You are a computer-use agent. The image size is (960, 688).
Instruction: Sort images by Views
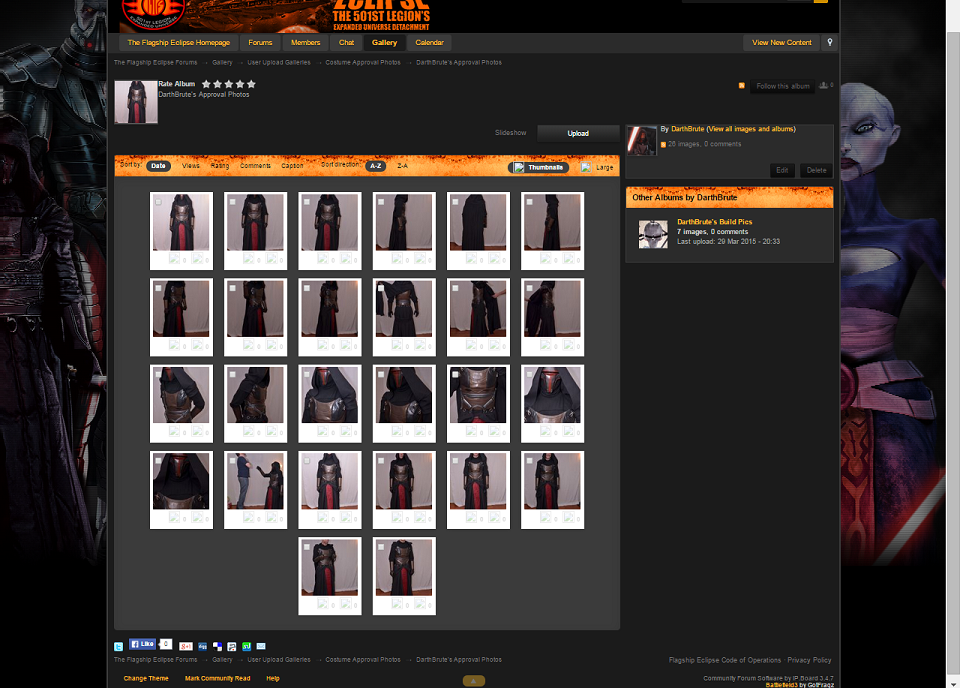tap(190, 166)
